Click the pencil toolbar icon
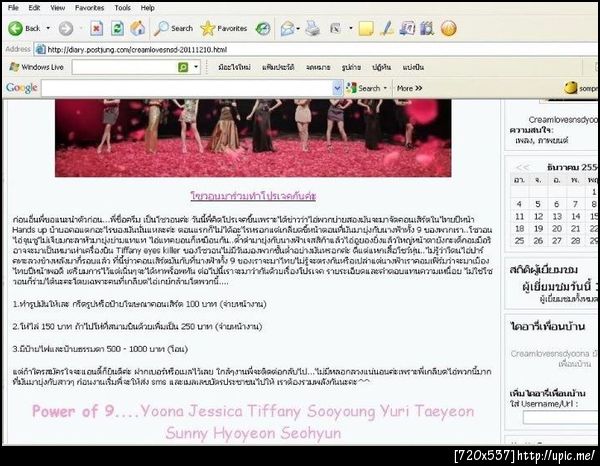The height and width of the screenshot is (466, 600). (386, 28)
